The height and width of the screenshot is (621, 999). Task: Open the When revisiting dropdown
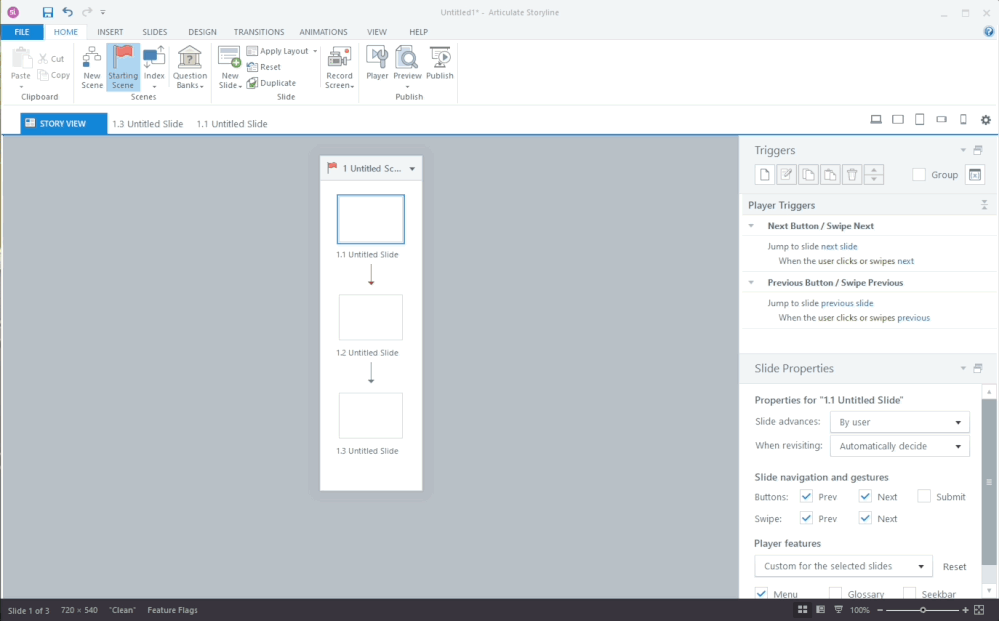click(x=899, y=446)
